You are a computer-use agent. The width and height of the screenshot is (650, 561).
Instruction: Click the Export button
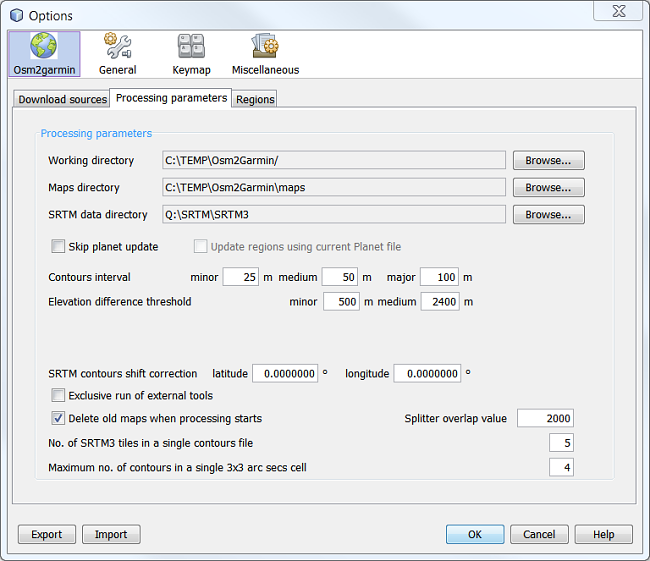(47, 534)
